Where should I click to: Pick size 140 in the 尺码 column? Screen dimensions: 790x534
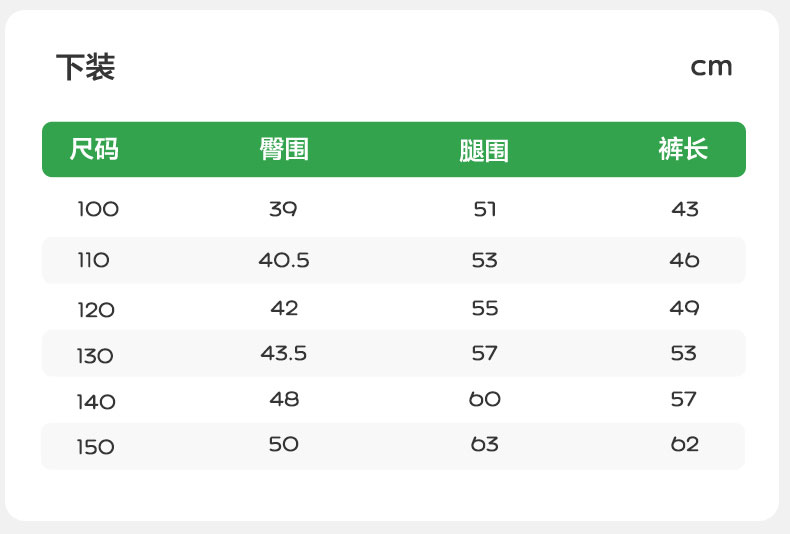(96, 402)
